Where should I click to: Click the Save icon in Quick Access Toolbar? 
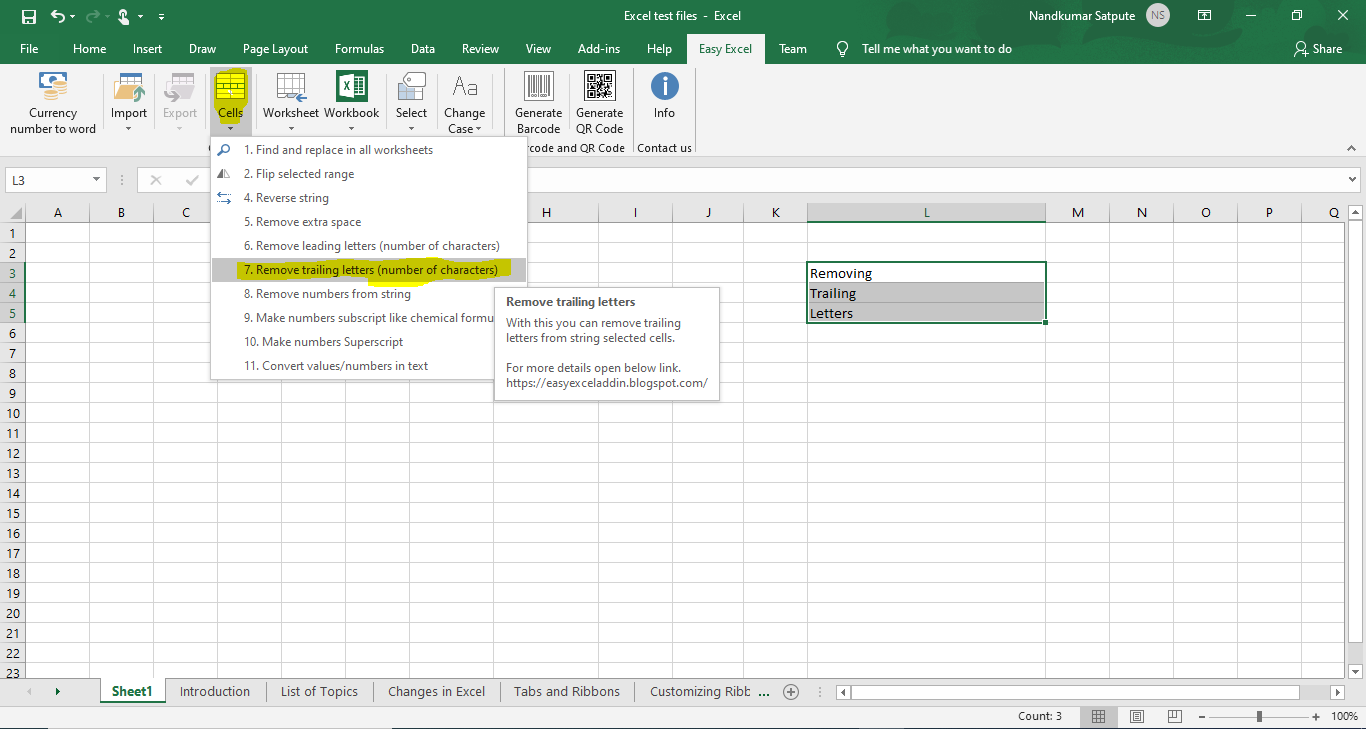click(27, 16)
